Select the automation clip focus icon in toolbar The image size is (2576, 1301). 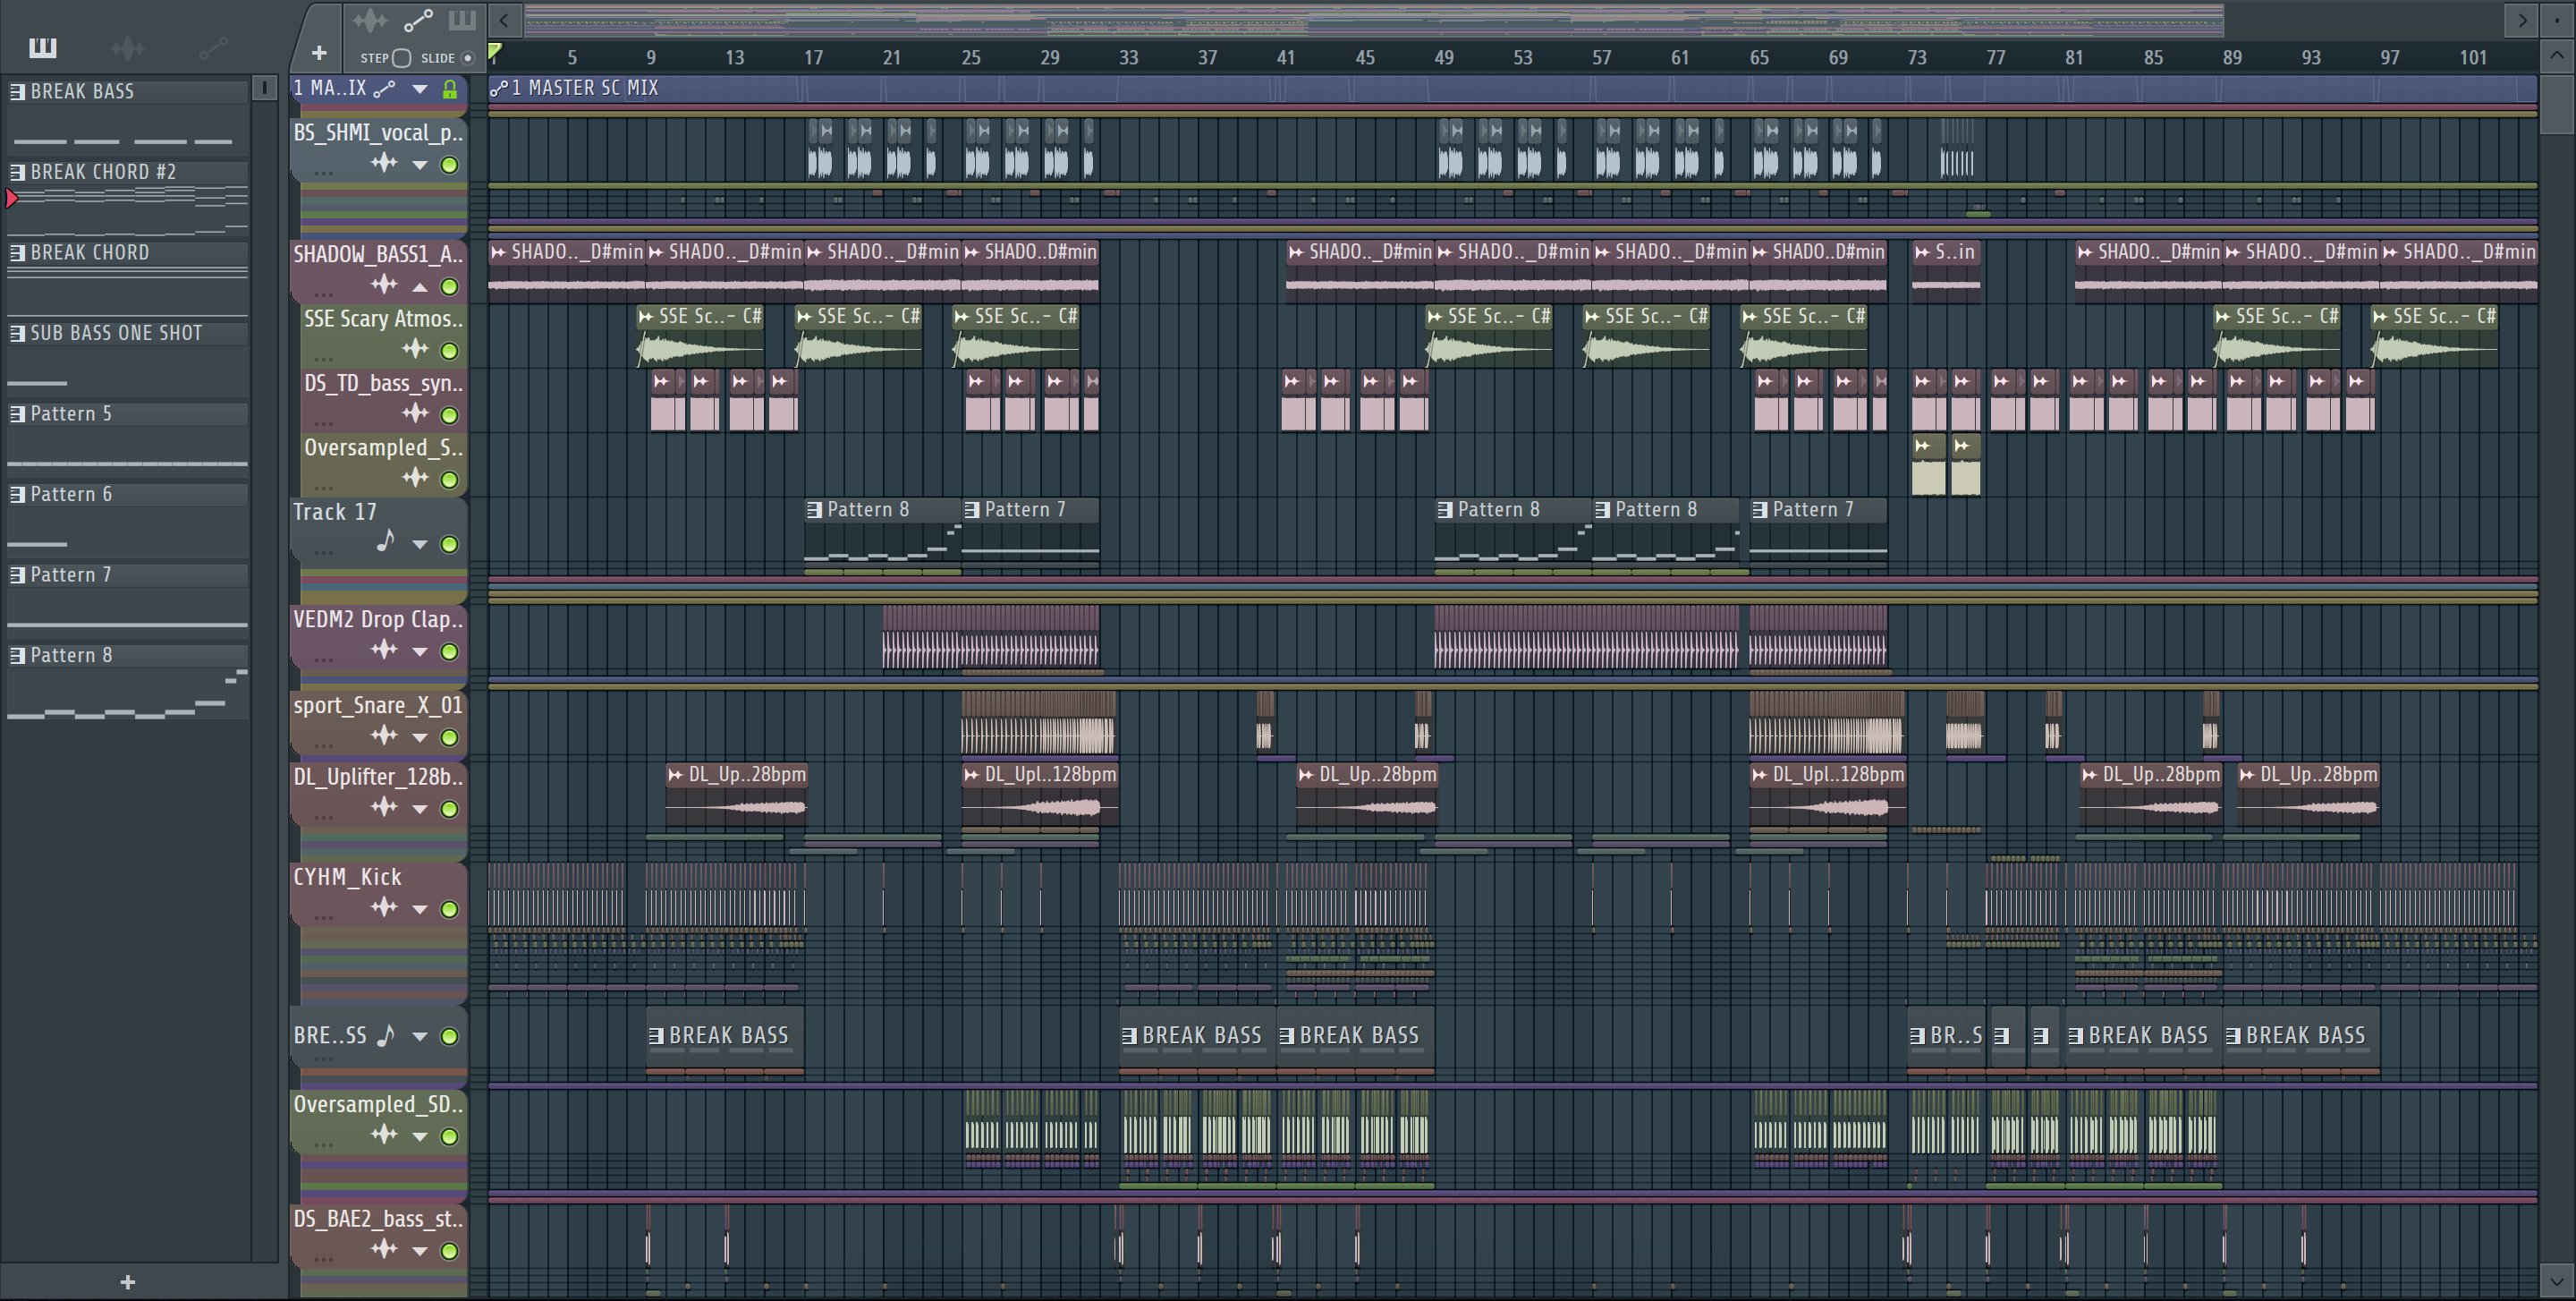click(x=418, y=20)
